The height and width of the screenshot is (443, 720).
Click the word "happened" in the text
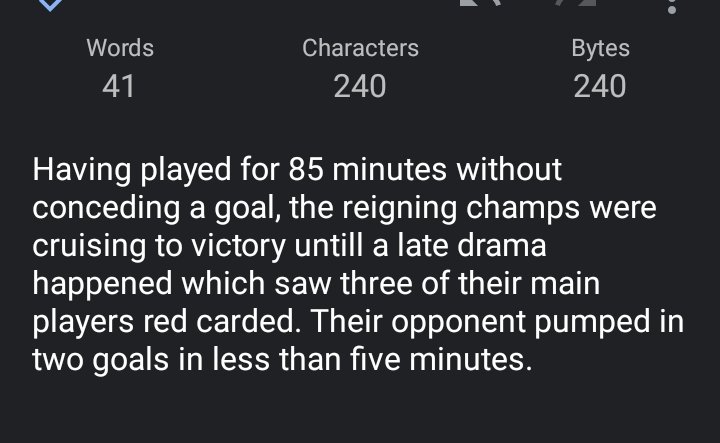click(102, 285)
